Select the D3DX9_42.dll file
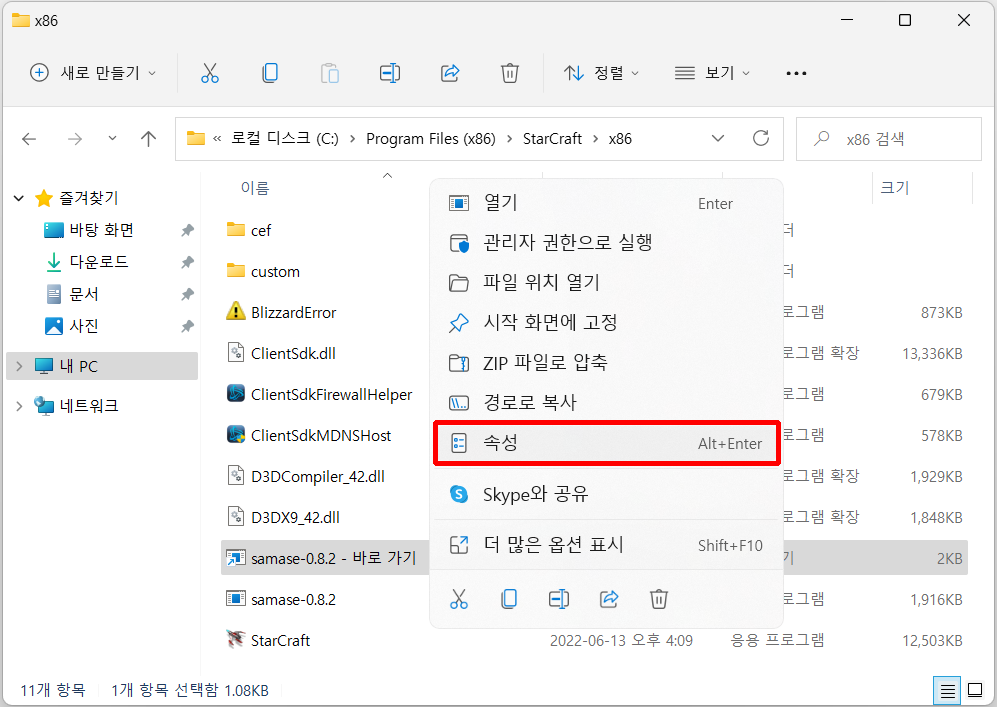The image size is (997, 707). (x=295, y=518)
